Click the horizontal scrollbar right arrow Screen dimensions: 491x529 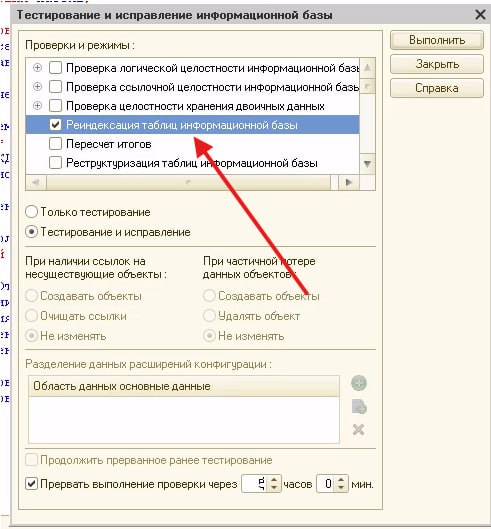349,183
